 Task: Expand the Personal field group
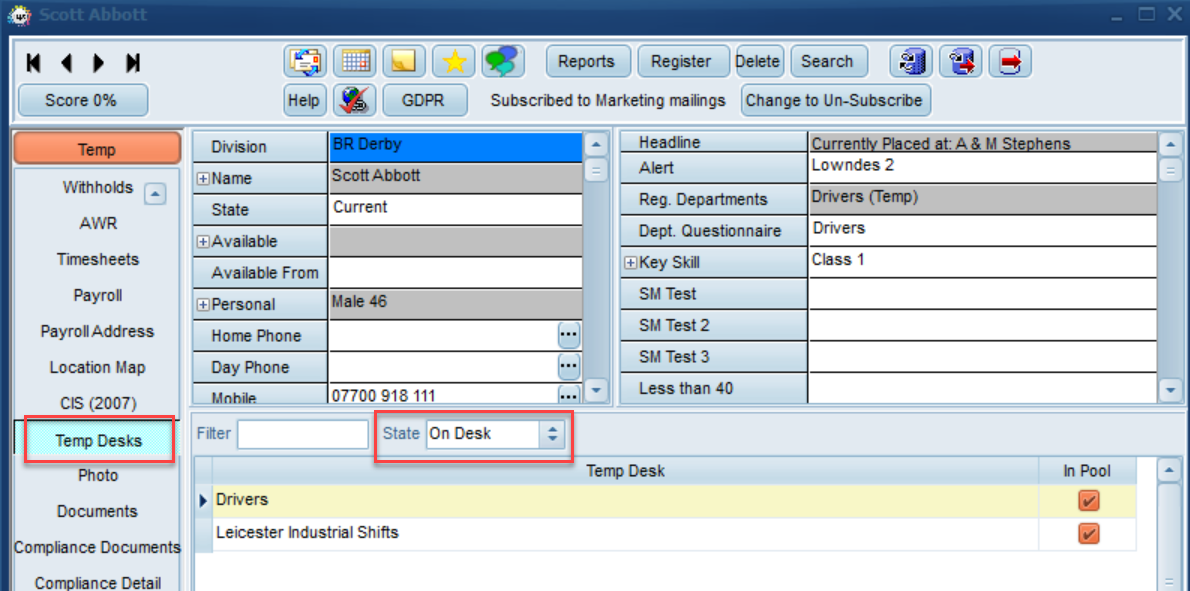[x=203, y=305]
